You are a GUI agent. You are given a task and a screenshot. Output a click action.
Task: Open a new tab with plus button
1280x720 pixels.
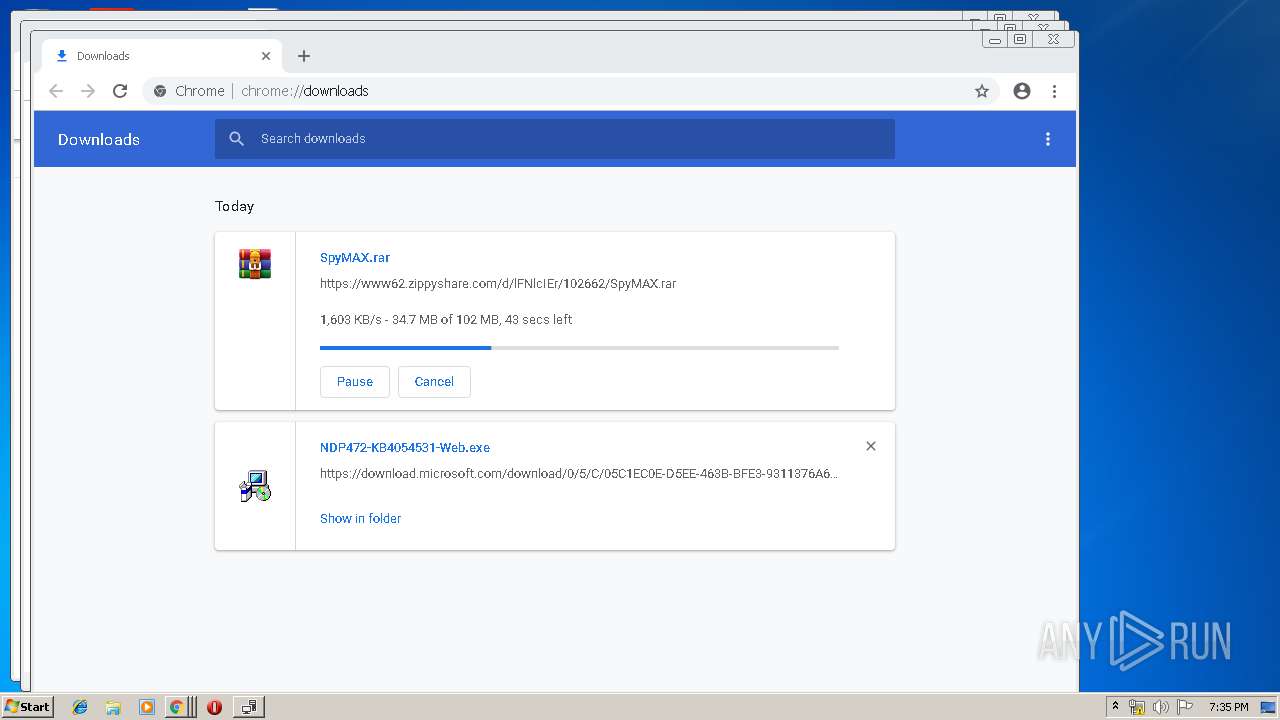coord(304,56)
